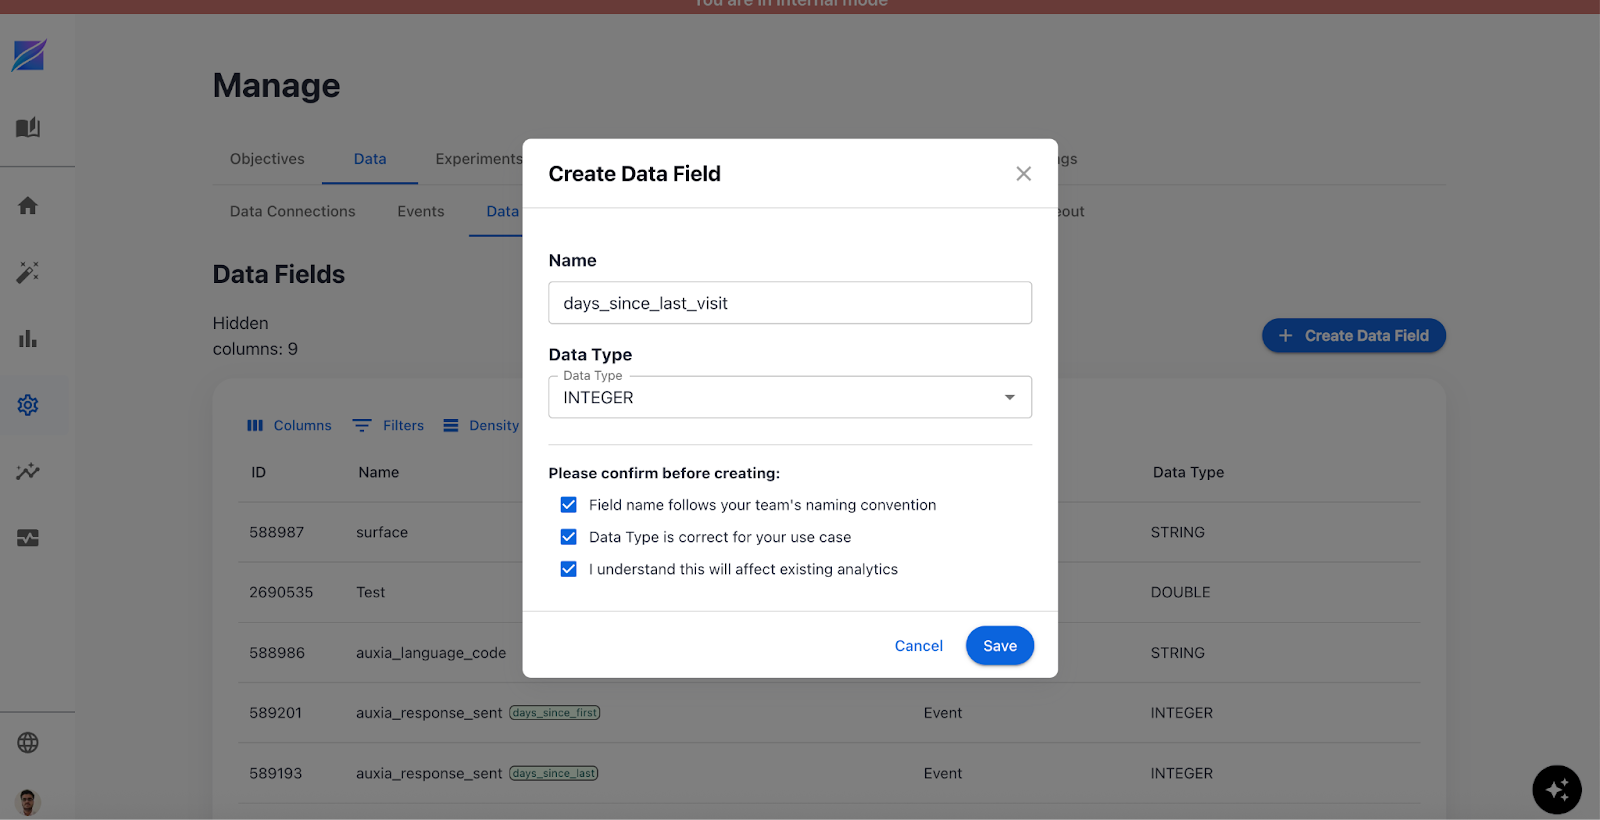Click the Data Type column header
This screenshot has width=1600, height=820.
click(1189, 472)
